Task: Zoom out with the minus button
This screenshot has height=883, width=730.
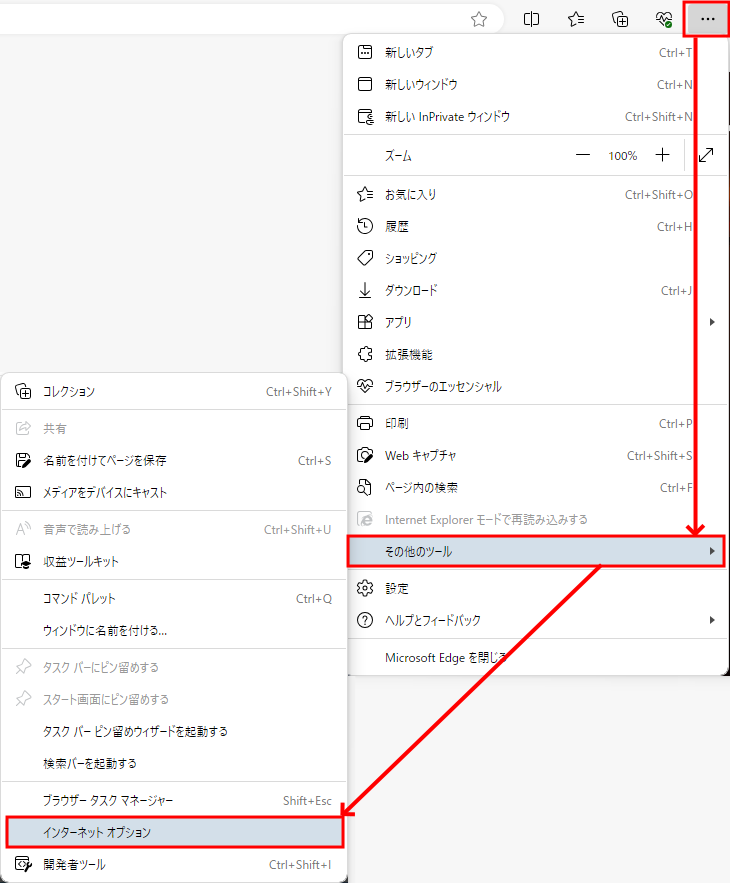Action: (583, 155)
